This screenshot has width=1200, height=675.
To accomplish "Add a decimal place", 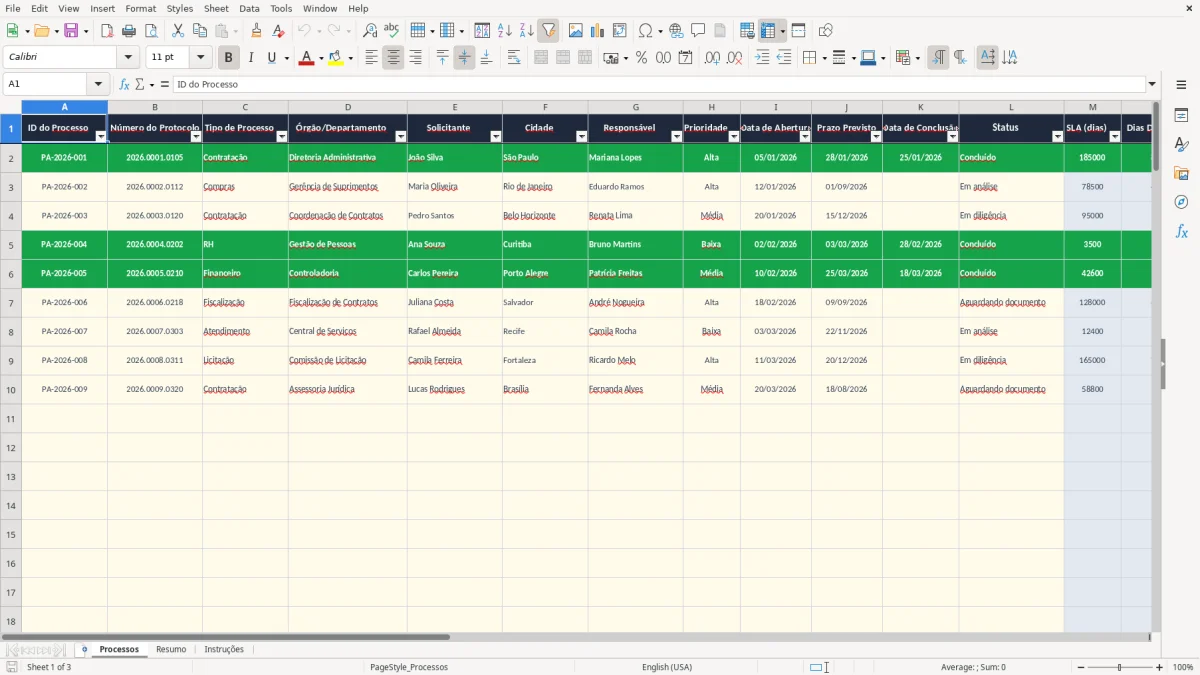I will point(712,58).
